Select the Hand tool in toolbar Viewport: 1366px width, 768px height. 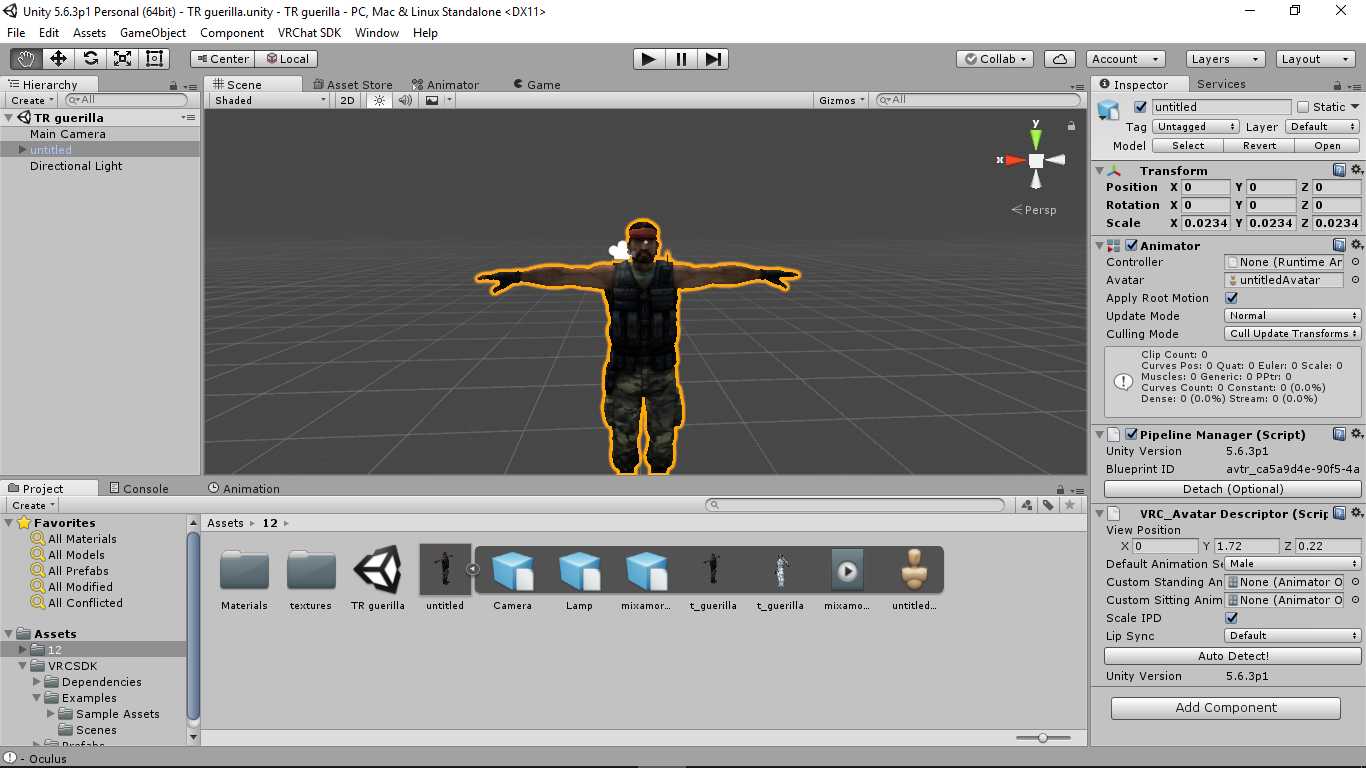(x=26, y=59)
